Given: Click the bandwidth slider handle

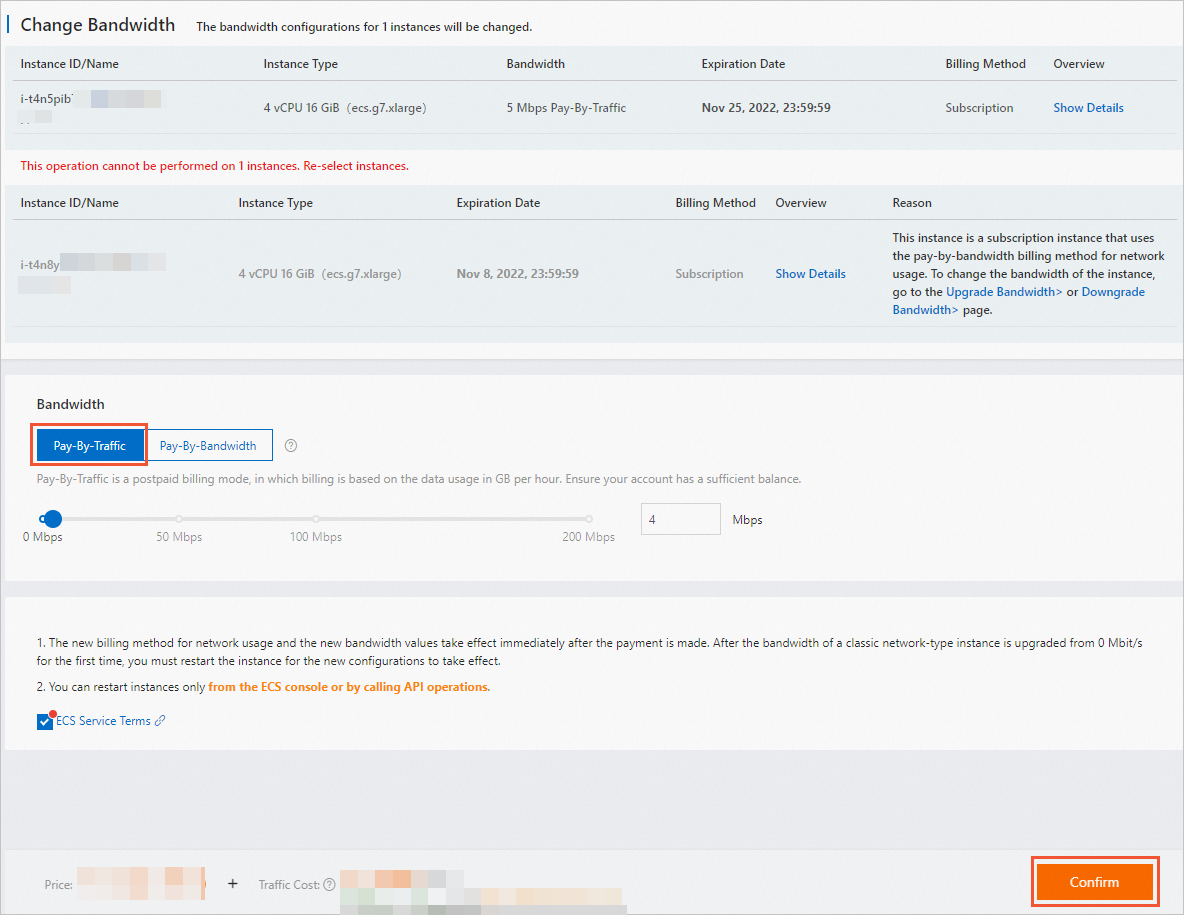Looking at the screenshot, I should (x=52, y=519).
